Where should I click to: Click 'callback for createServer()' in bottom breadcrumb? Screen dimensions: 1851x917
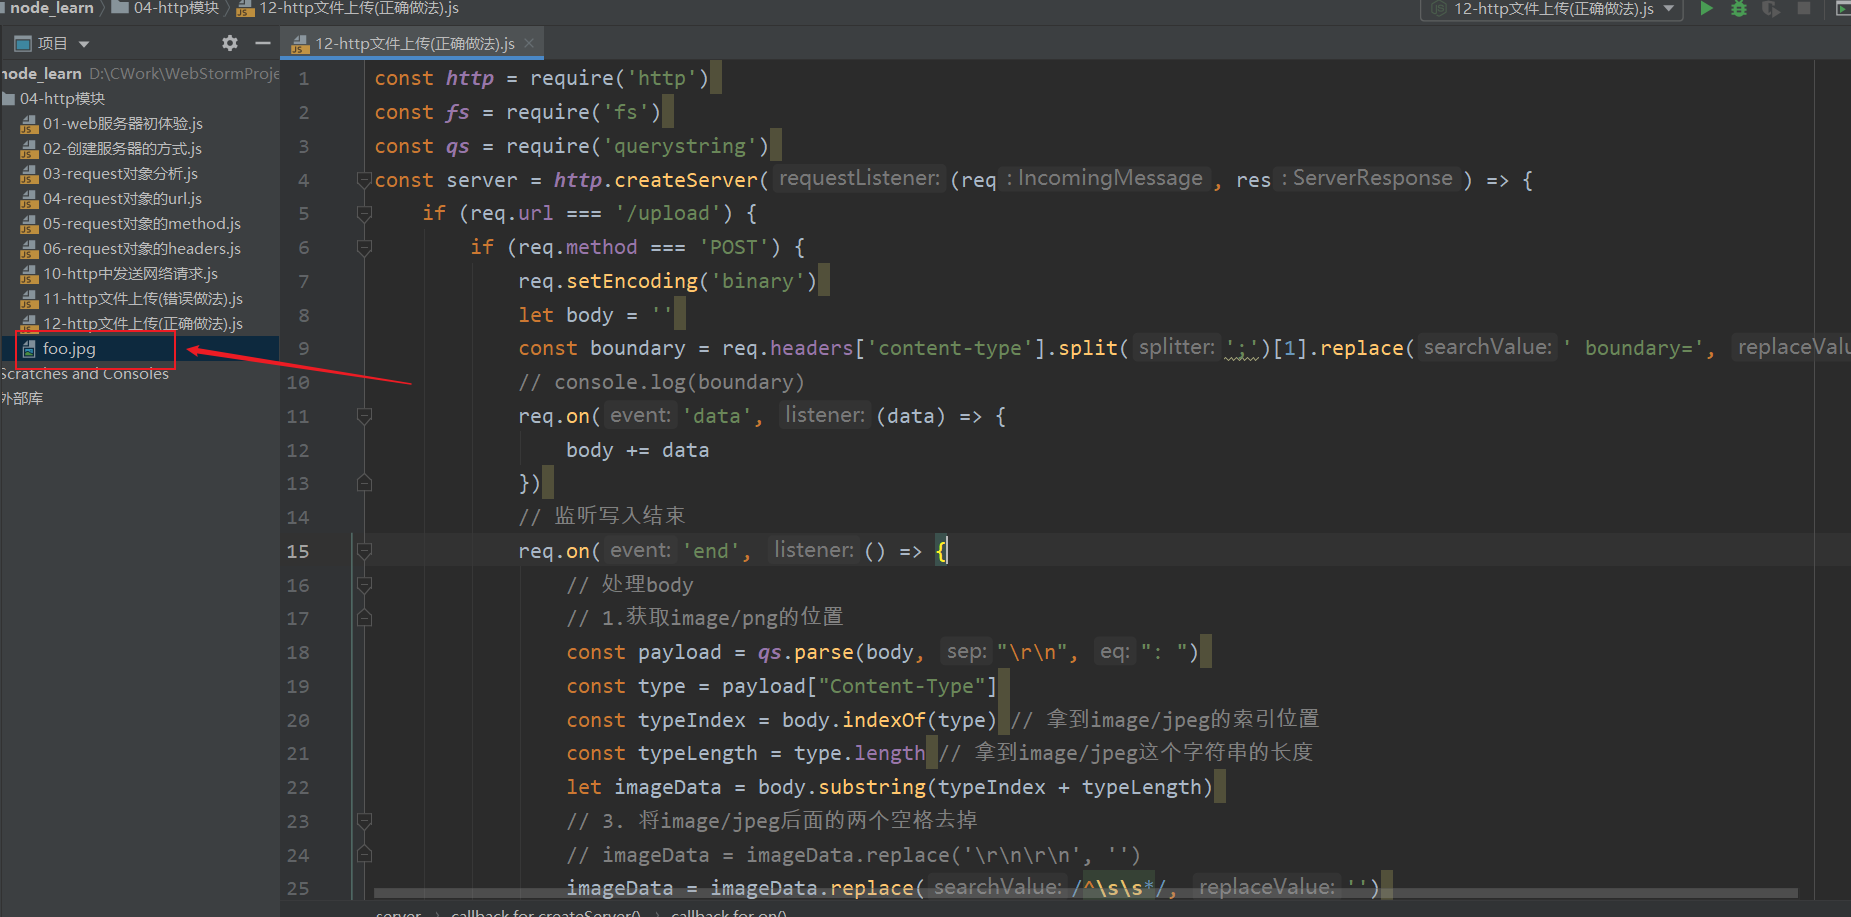point(545,912)
